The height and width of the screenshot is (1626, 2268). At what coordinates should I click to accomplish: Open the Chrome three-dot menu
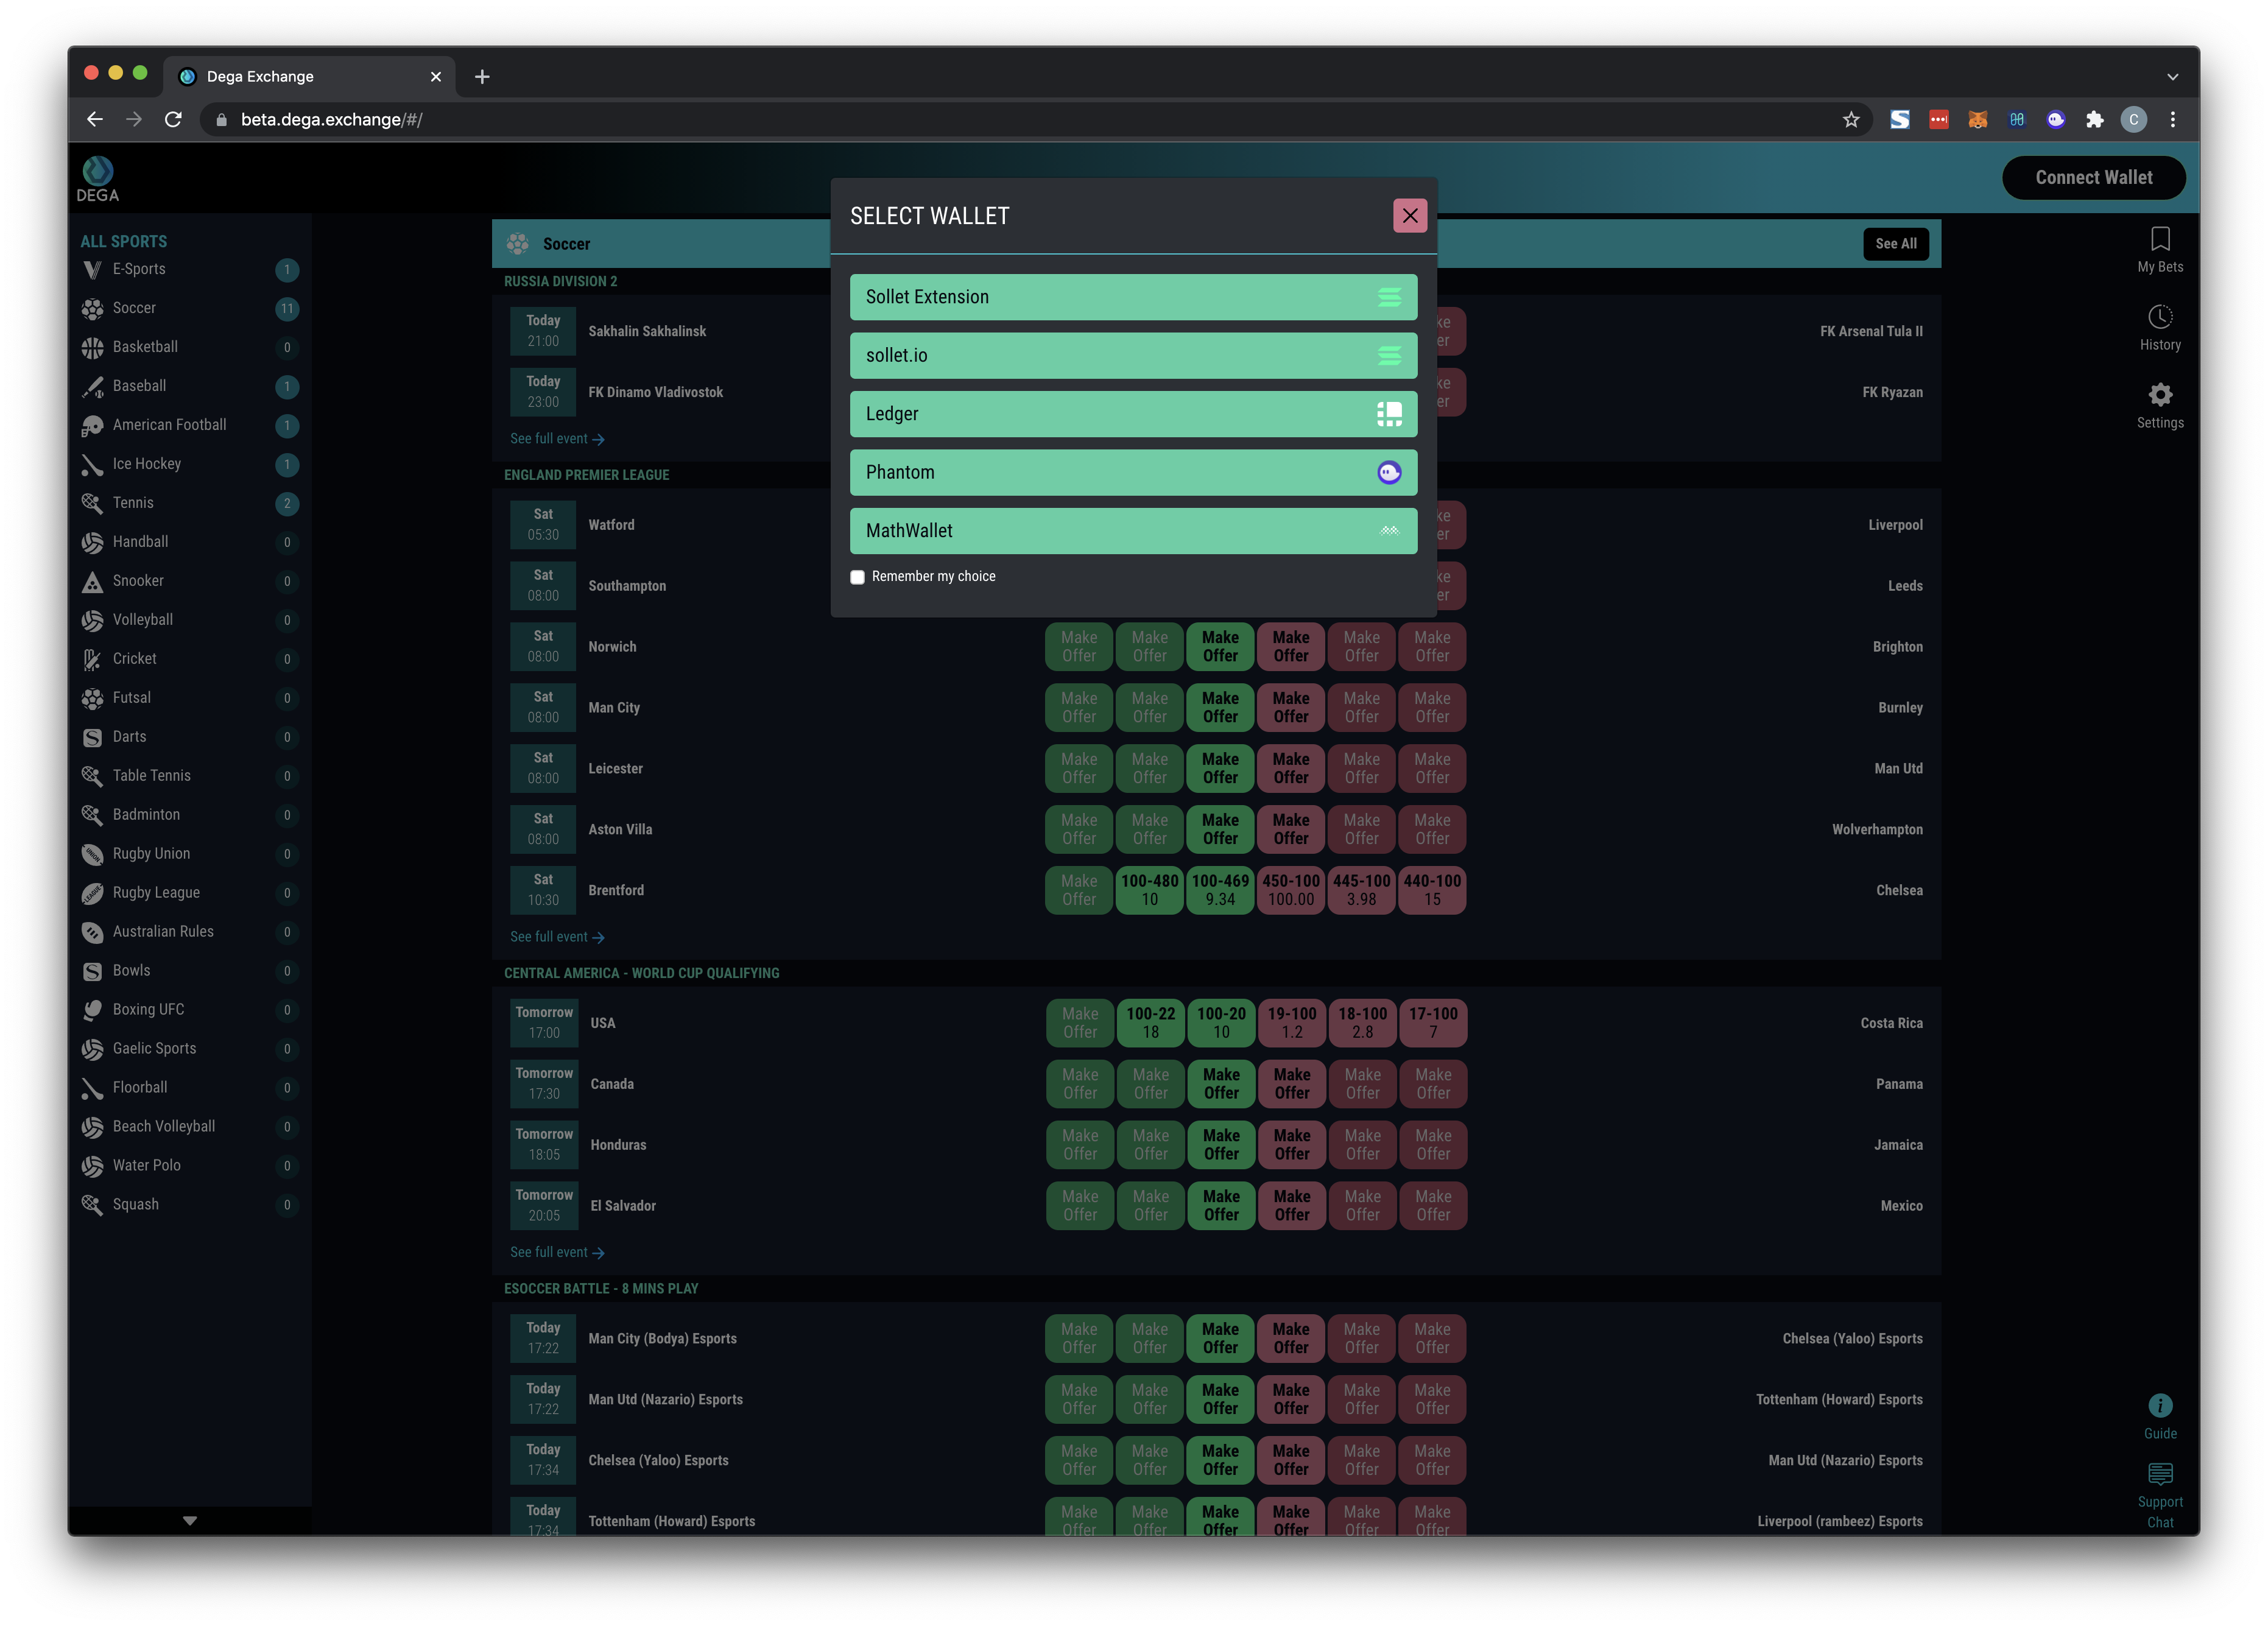2172,120
